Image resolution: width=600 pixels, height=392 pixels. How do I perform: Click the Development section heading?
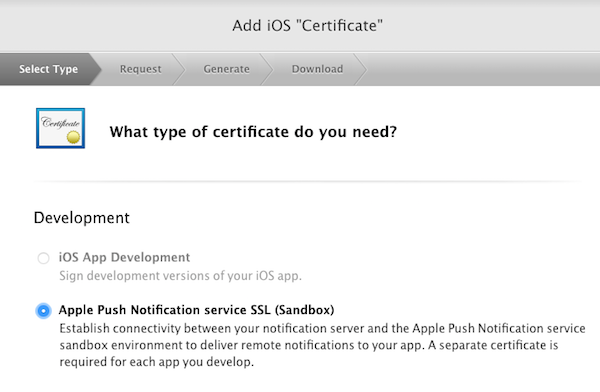[82, 218]
